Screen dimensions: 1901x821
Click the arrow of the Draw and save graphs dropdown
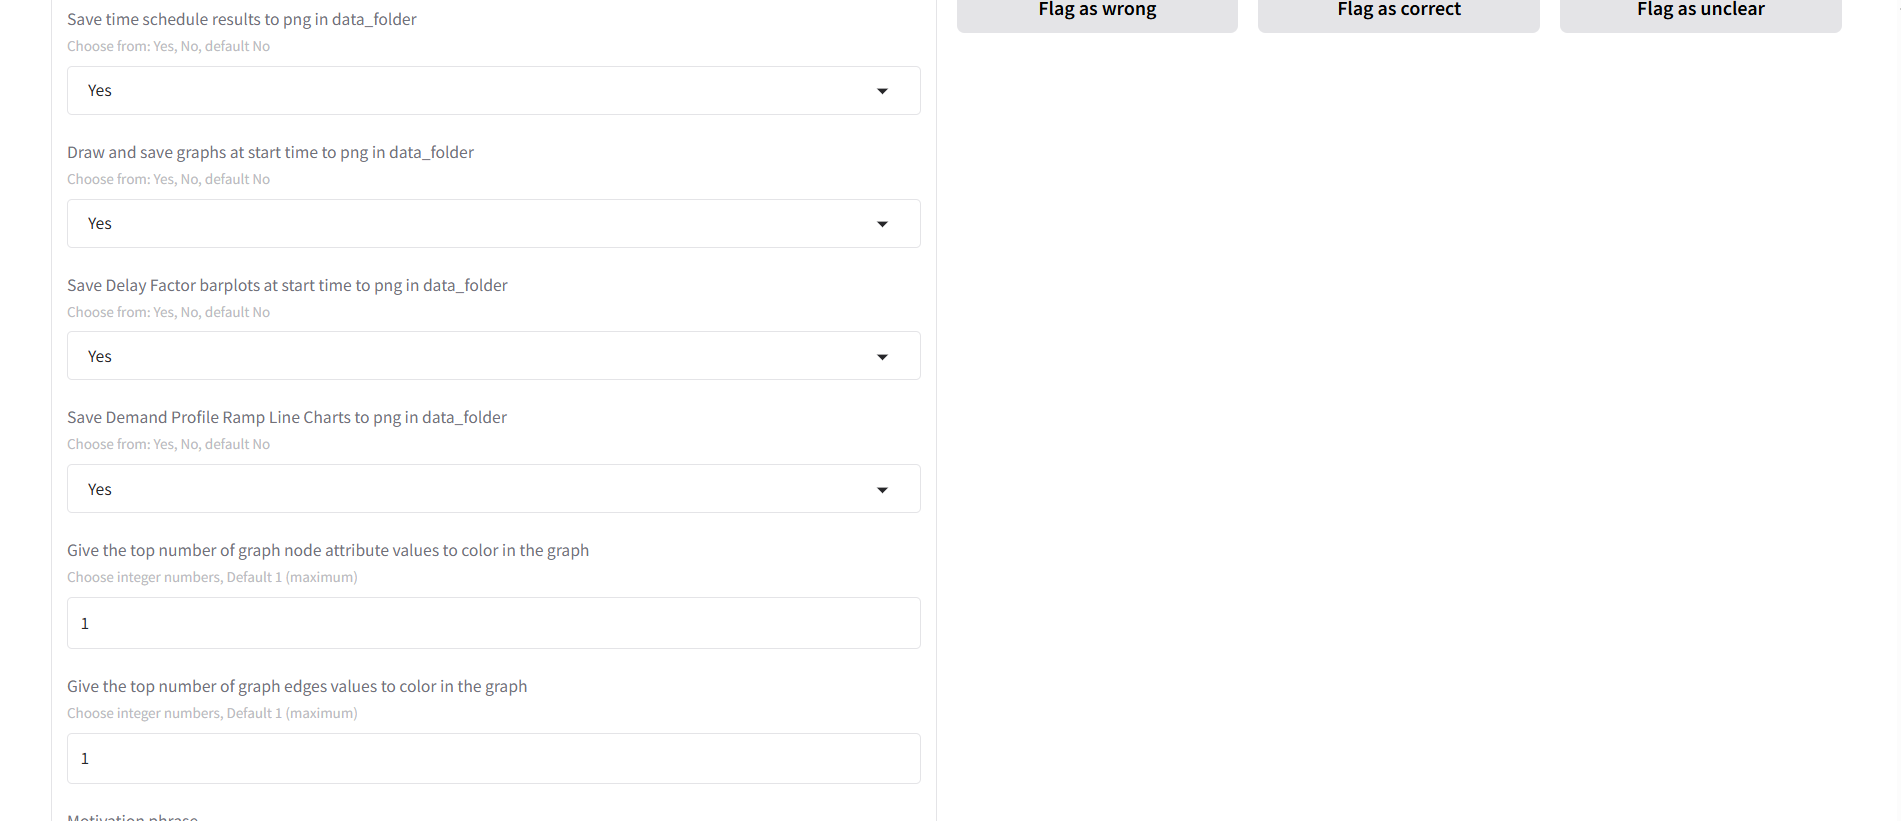[x=882, y=224]
